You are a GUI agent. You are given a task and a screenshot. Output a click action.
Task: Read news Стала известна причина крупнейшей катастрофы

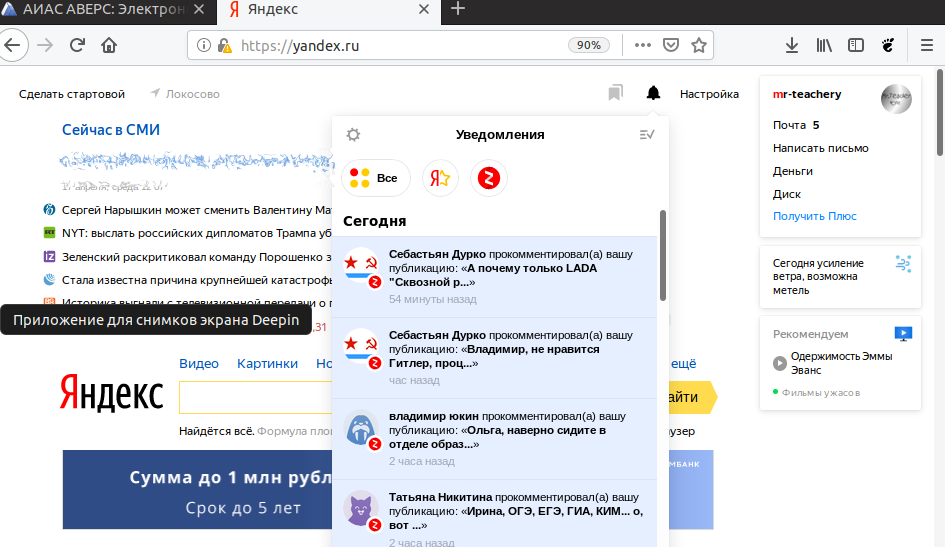196,280
